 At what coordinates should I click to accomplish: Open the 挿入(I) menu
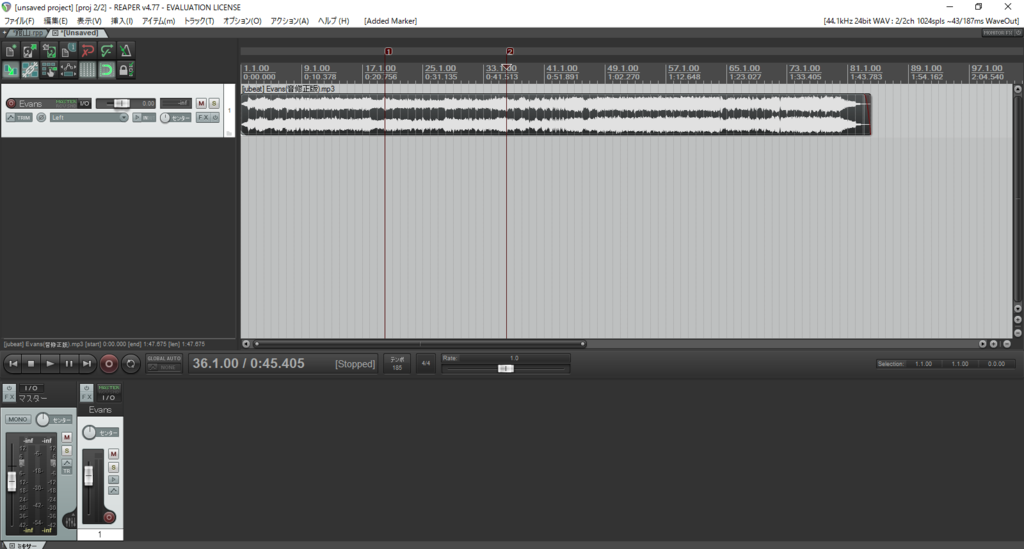pos(121,21)
